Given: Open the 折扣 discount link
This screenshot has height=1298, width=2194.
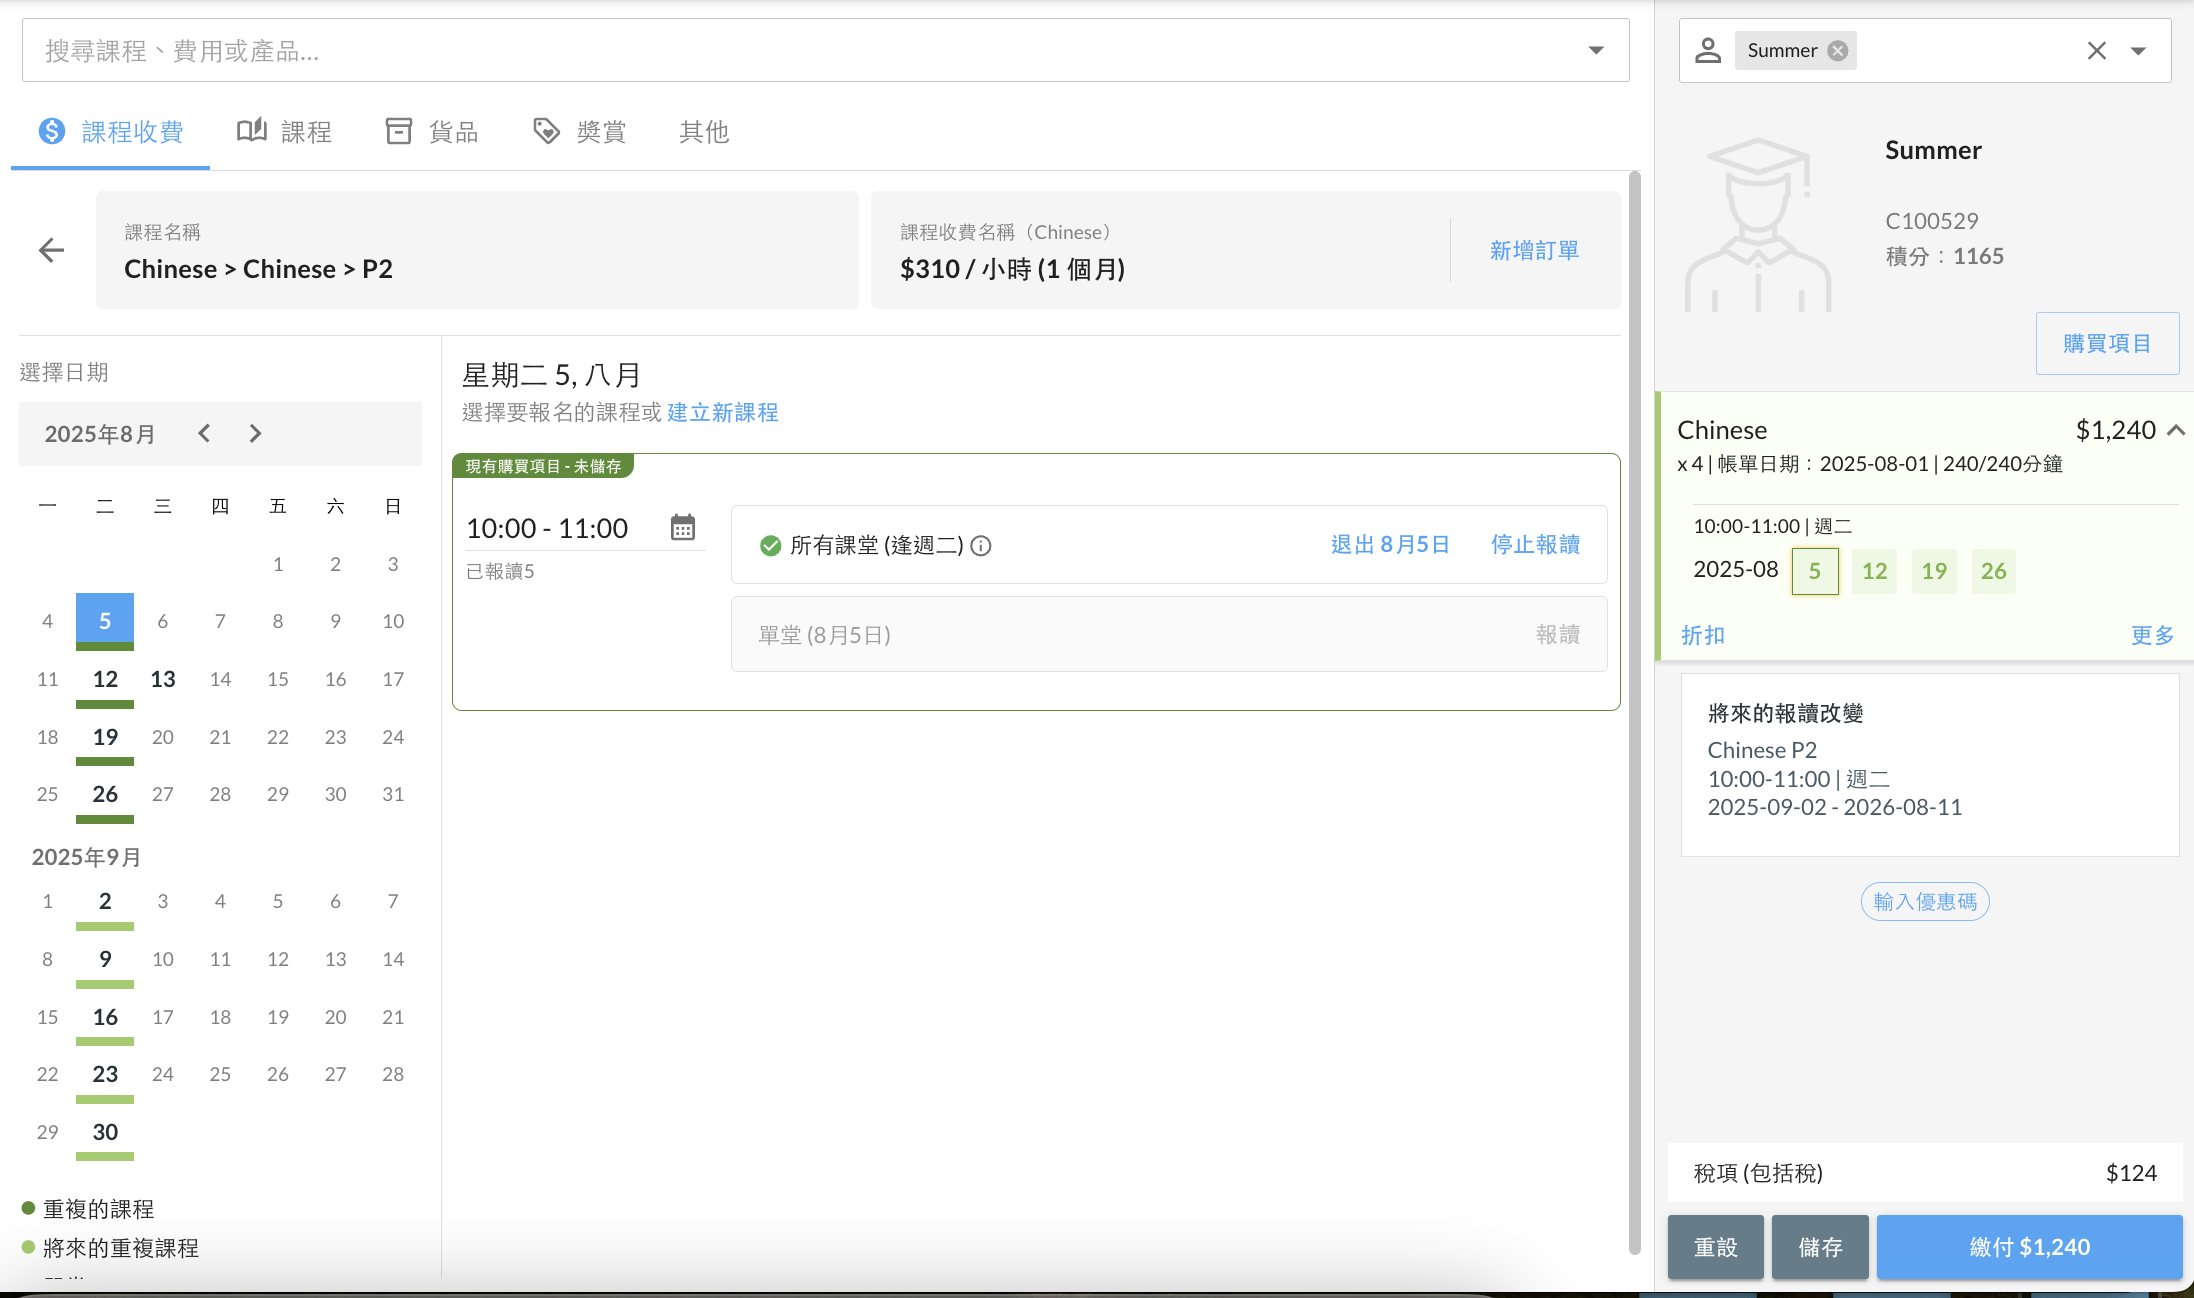Looking at the screenshot, I should pos(1703,635).
